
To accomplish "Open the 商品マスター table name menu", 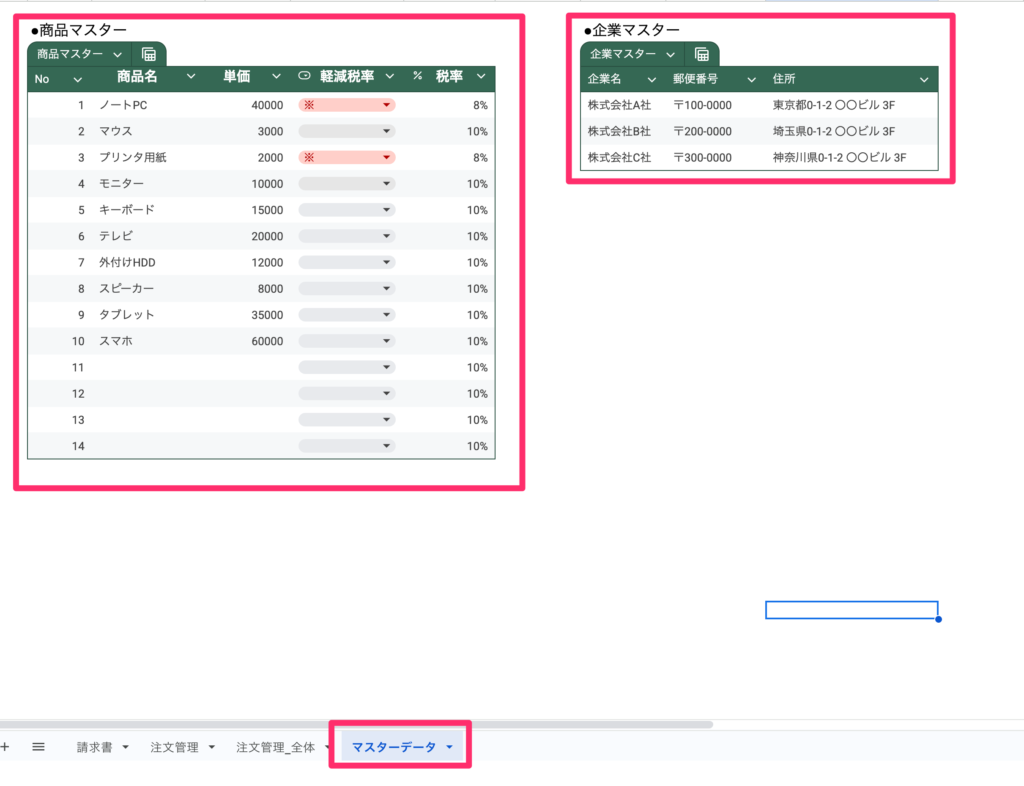I will point(118,54).
